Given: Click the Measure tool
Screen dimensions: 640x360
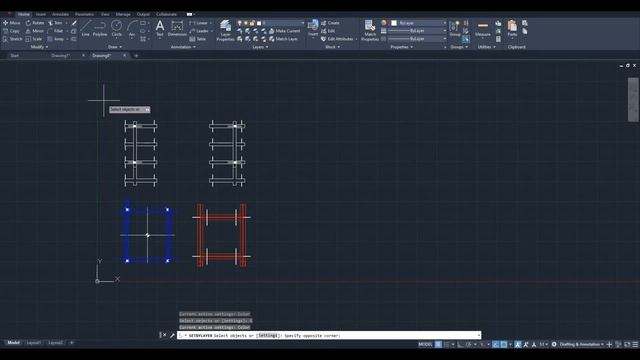Looking at the screenshot, I should [x=483, y=29].
